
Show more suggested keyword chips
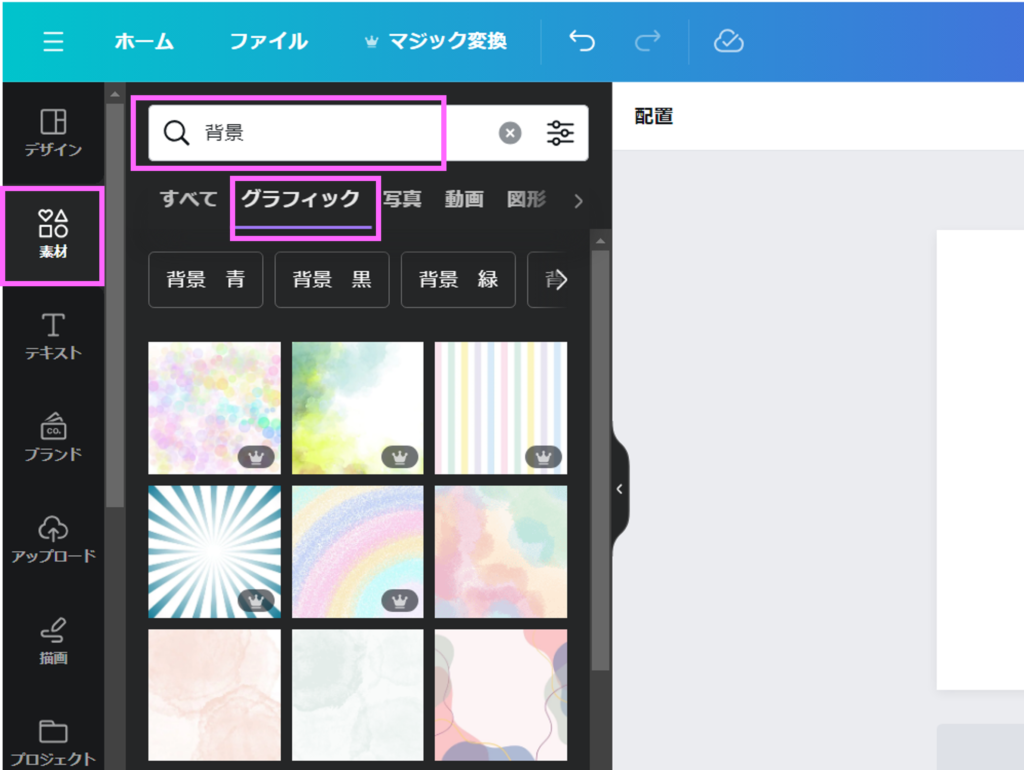pyautogui.click(x=561, y=279)
